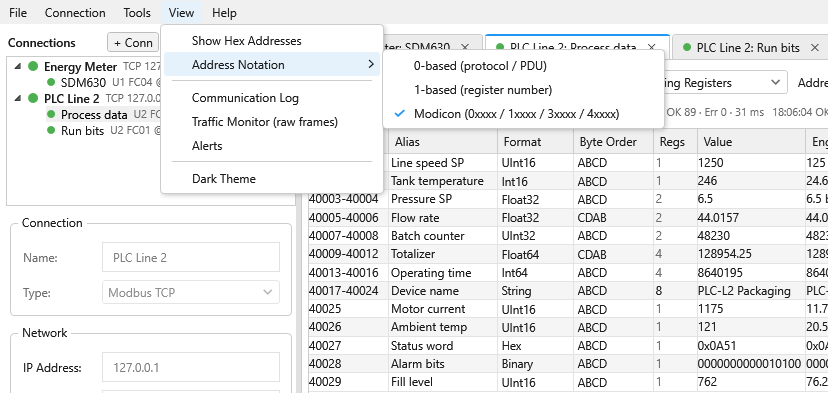Close the open View menu
The height and width of the screenshot is (393, 828).
(x=181, y=13)
